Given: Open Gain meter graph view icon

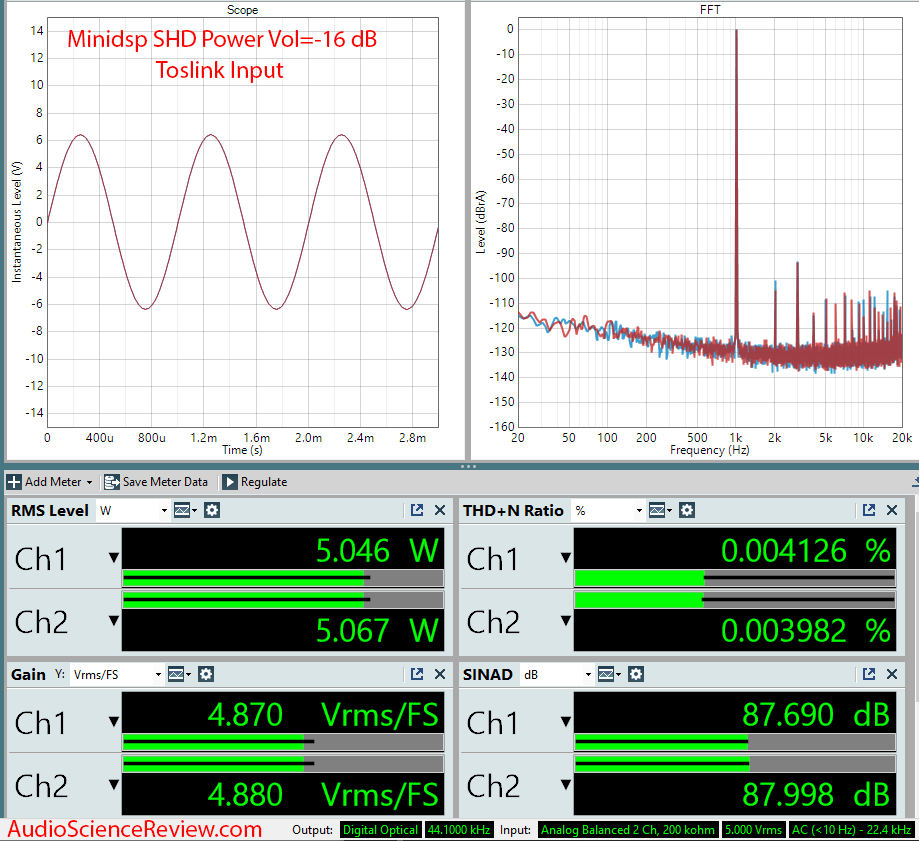Looking at the screenshot, I should (x=179, y=675).
